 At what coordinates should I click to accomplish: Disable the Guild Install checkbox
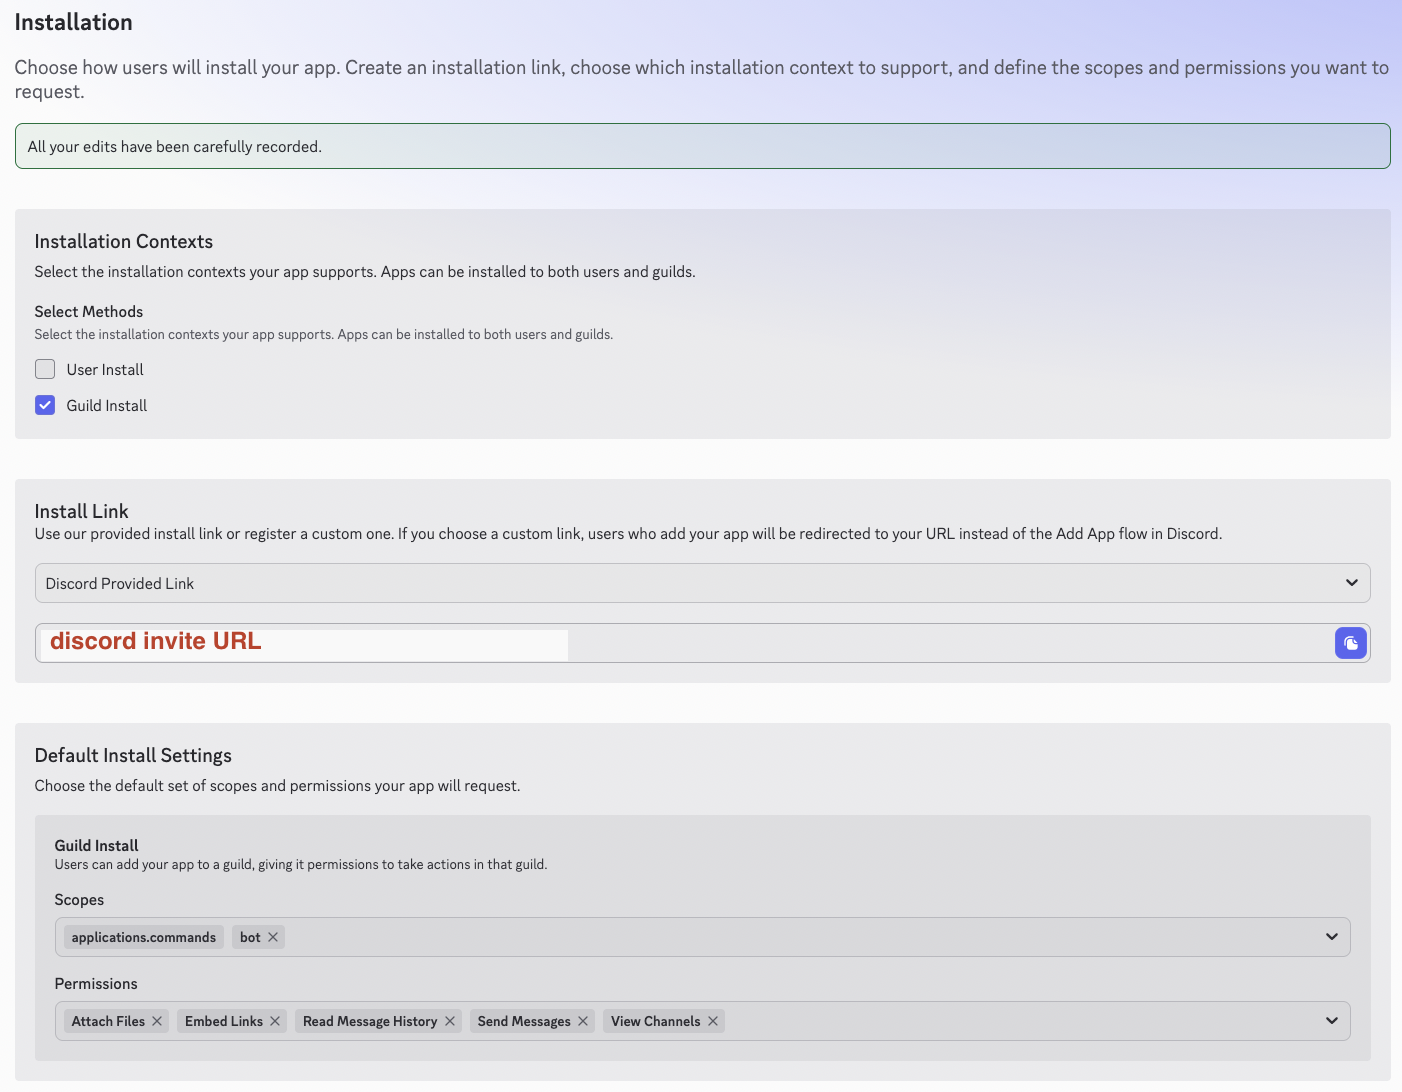tap(44, 405)
